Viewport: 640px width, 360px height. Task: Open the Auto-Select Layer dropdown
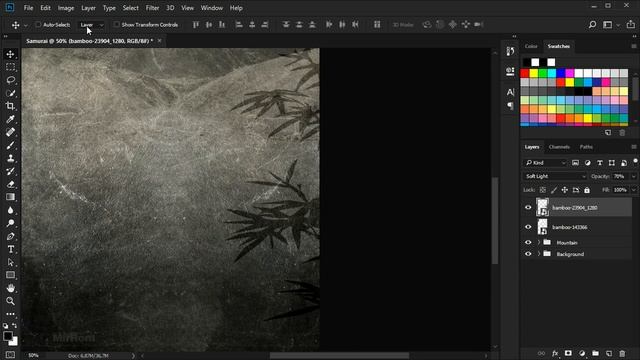[91, 25]
